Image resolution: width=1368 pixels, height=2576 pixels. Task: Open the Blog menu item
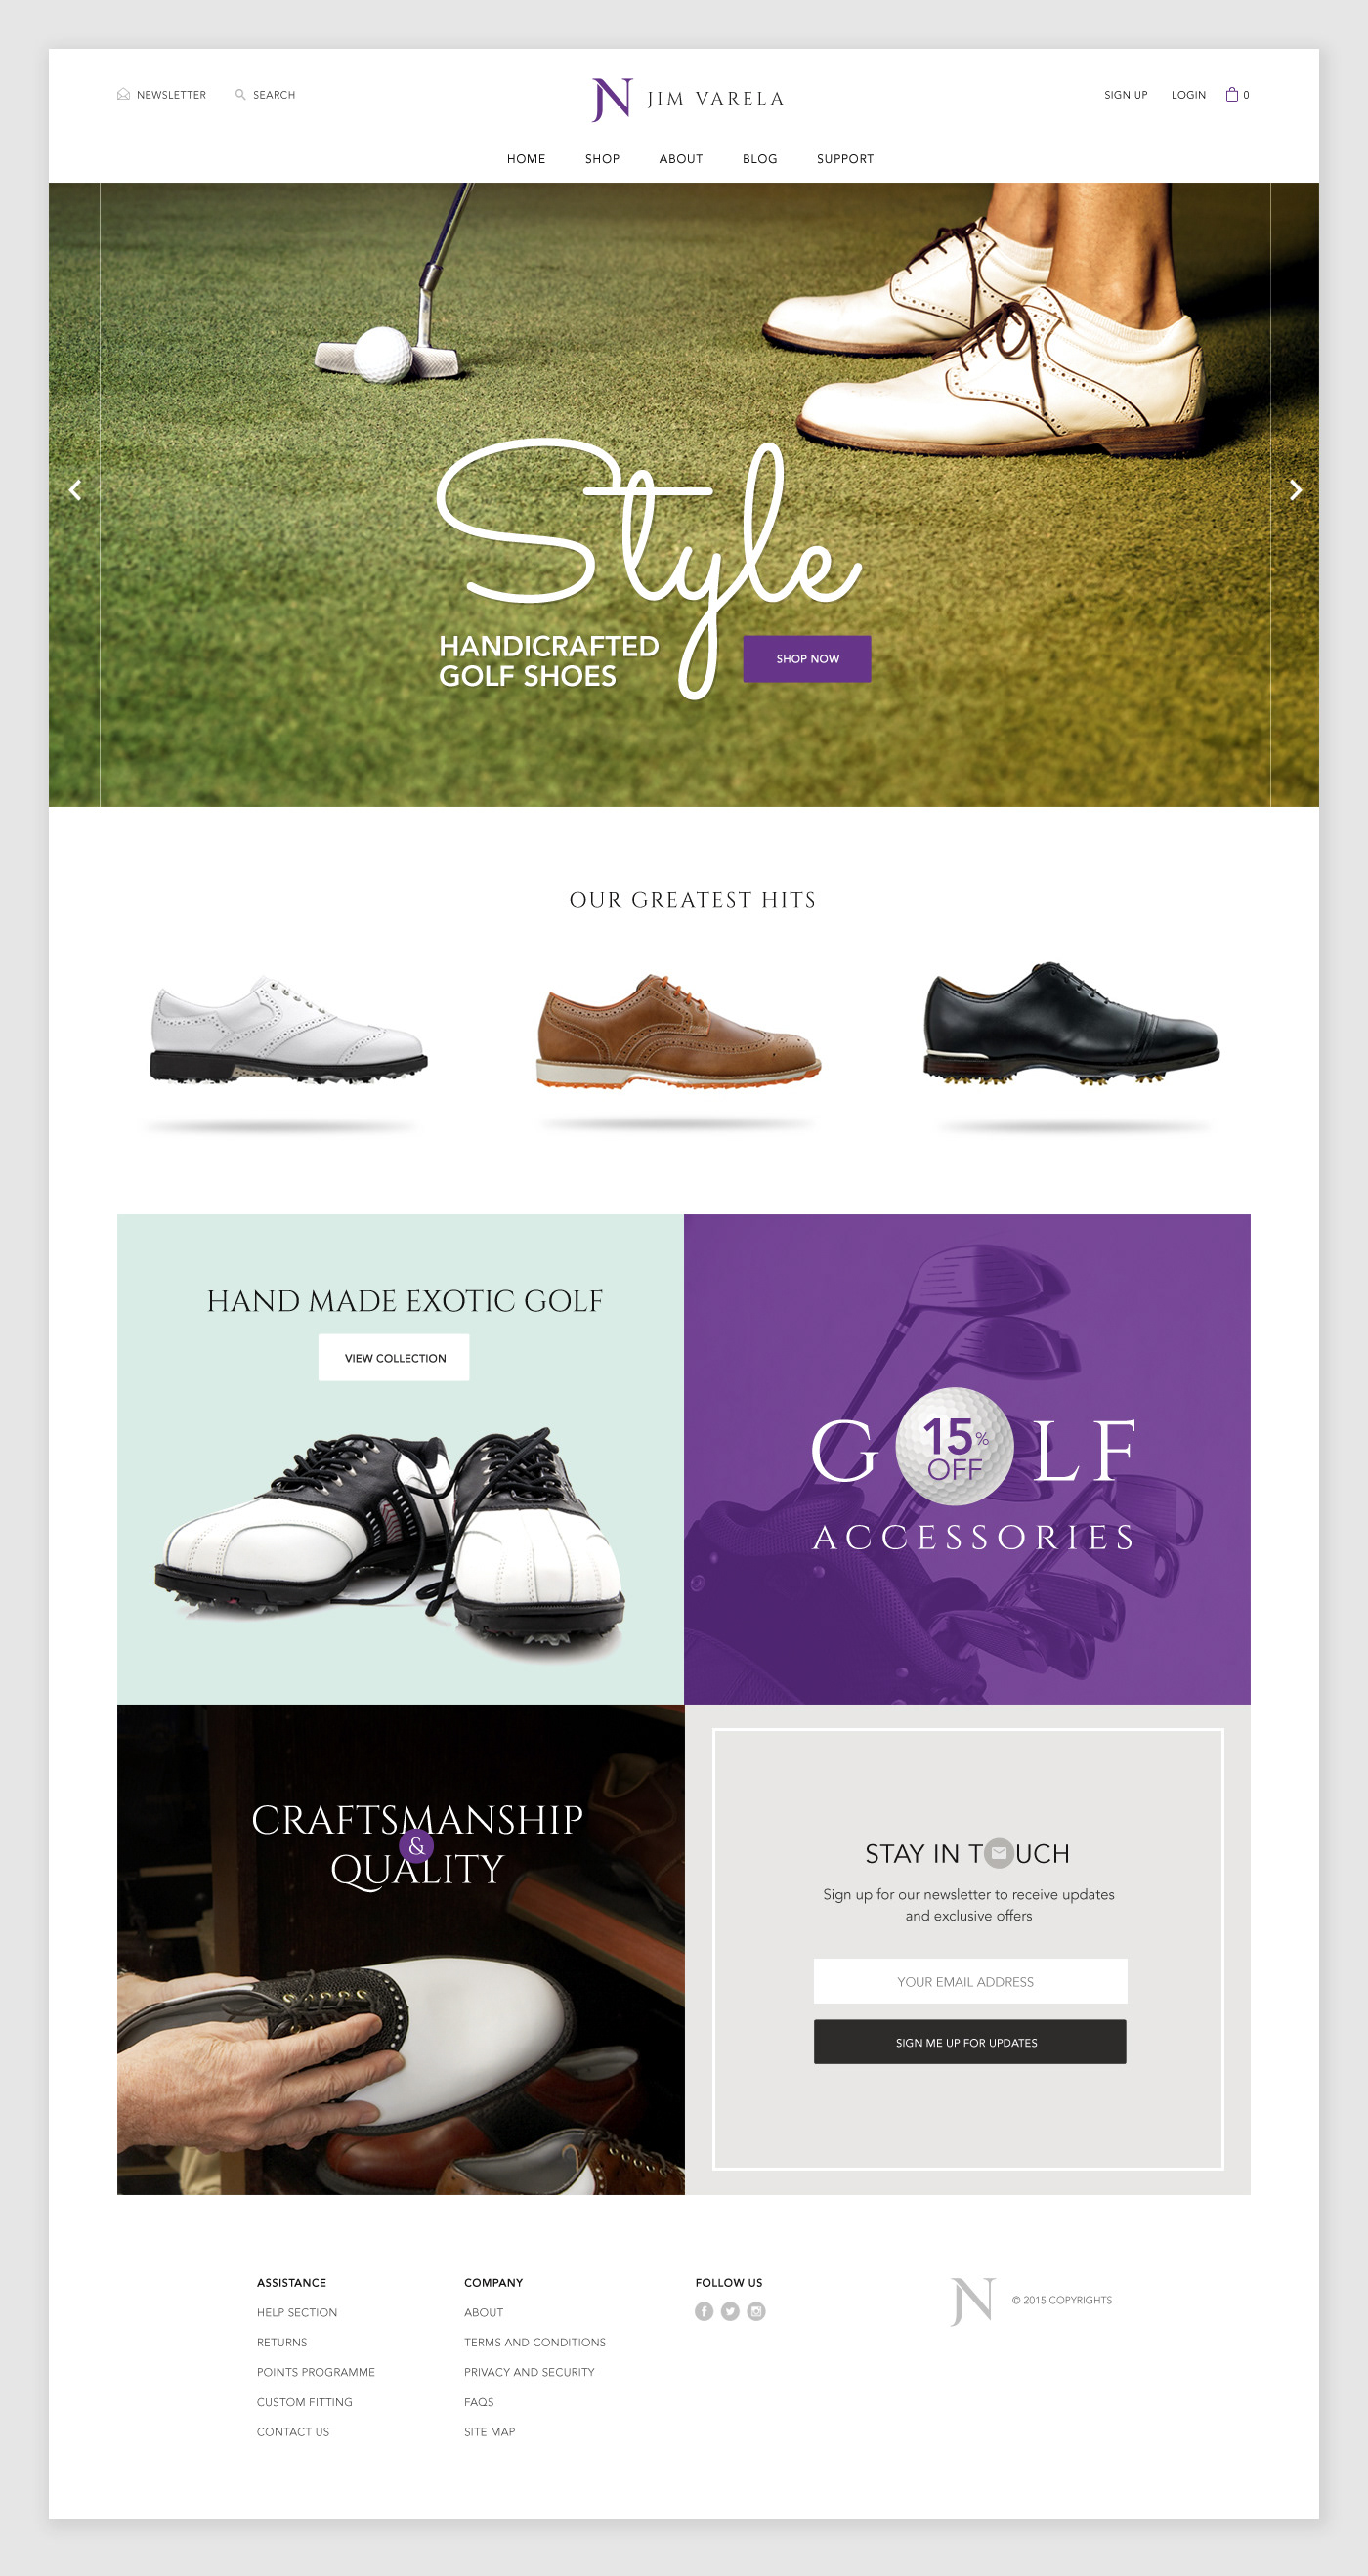point(760,159)
